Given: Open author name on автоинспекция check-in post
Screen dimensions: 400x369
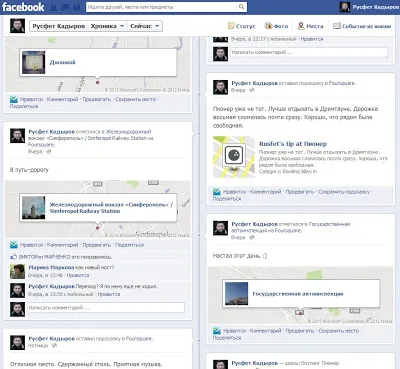Looking at the screenshot, I should point(254,224).
